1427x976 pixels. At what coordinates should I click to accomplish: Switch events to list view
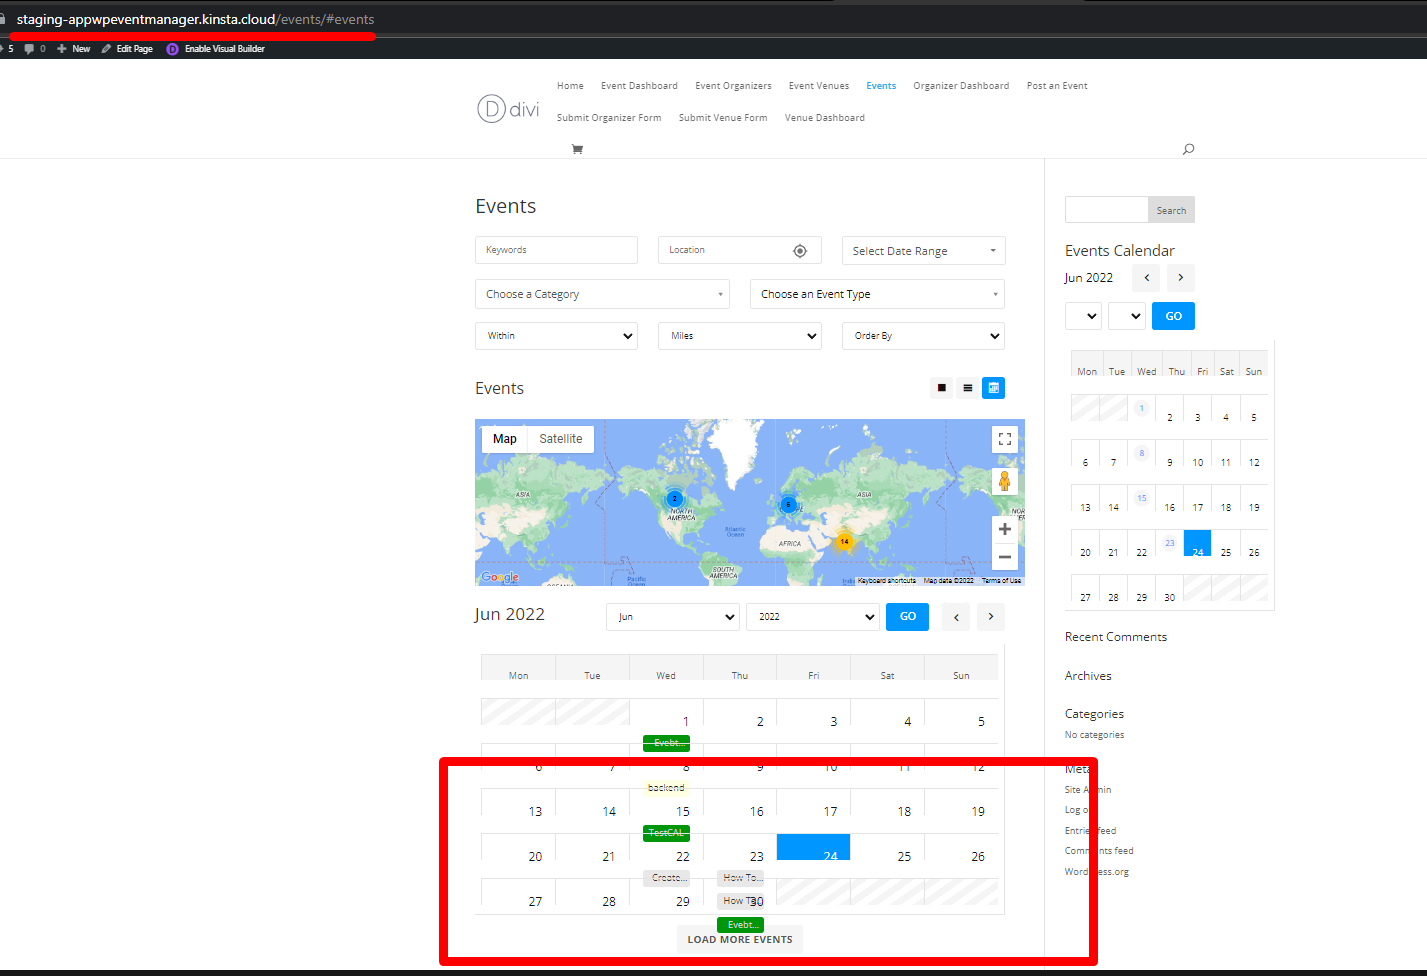(967, 387)
